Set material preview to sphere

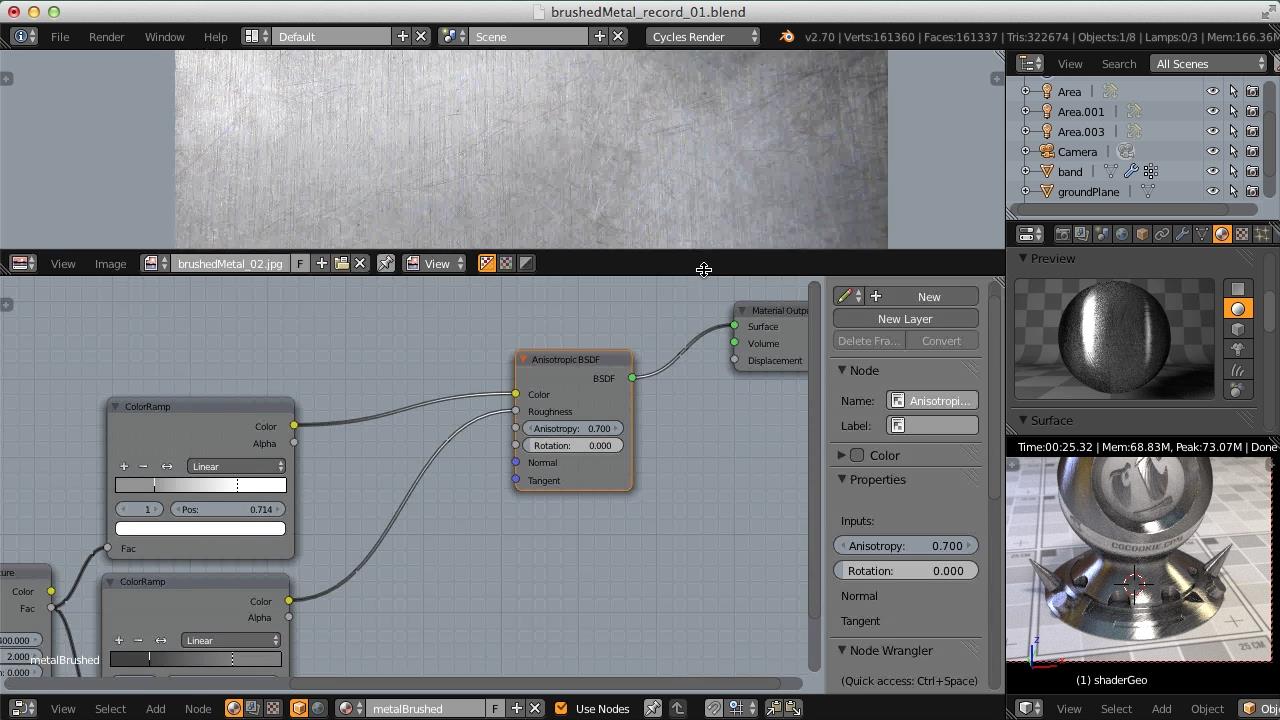[x=1238, y=309]
